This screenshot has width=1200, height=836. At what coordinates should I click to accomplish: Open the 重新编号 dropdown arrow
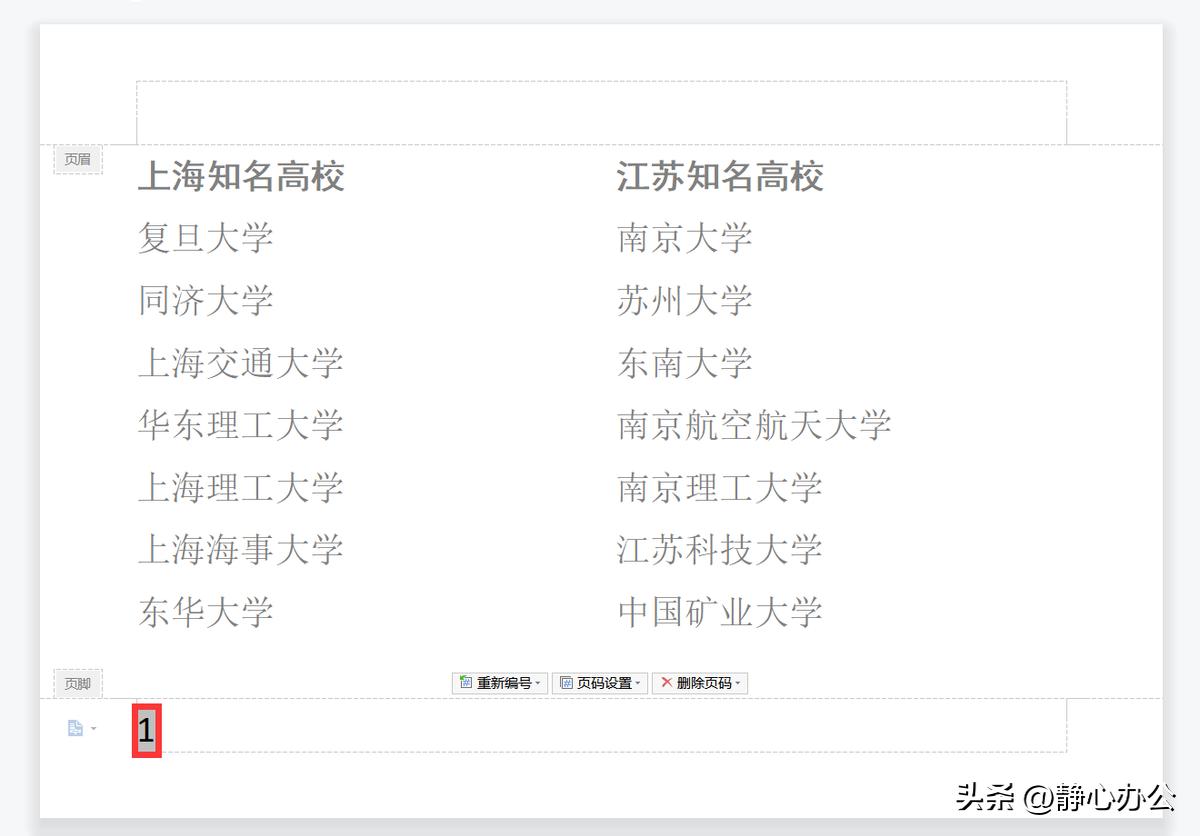click(538, 682)
